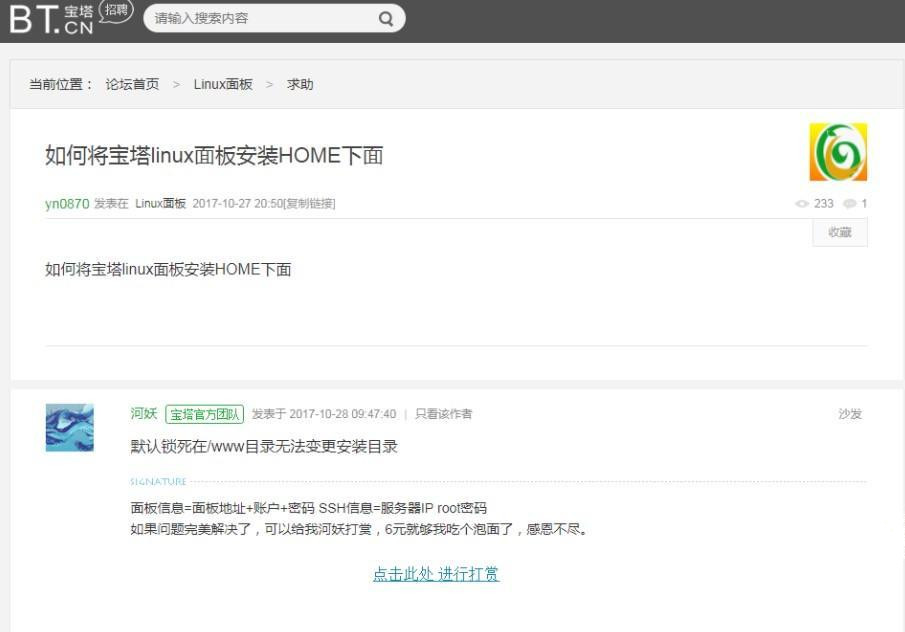The width and height of the screenshot is (905, 632).
Task: Open the 点击此处 进行打赏 reward link
Action: 436,574
